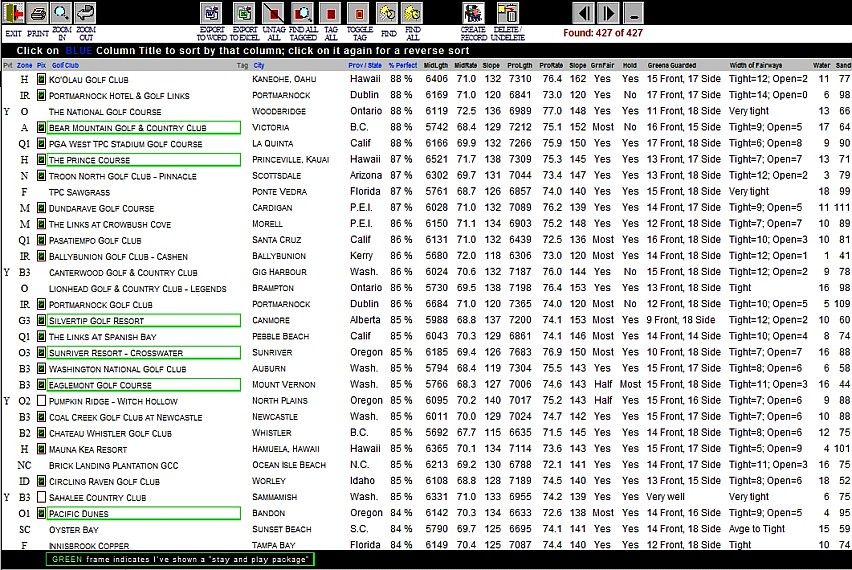Sort by Prov / State column header
Viewport: 852px width, 570px height.
(x=365, y=65)
